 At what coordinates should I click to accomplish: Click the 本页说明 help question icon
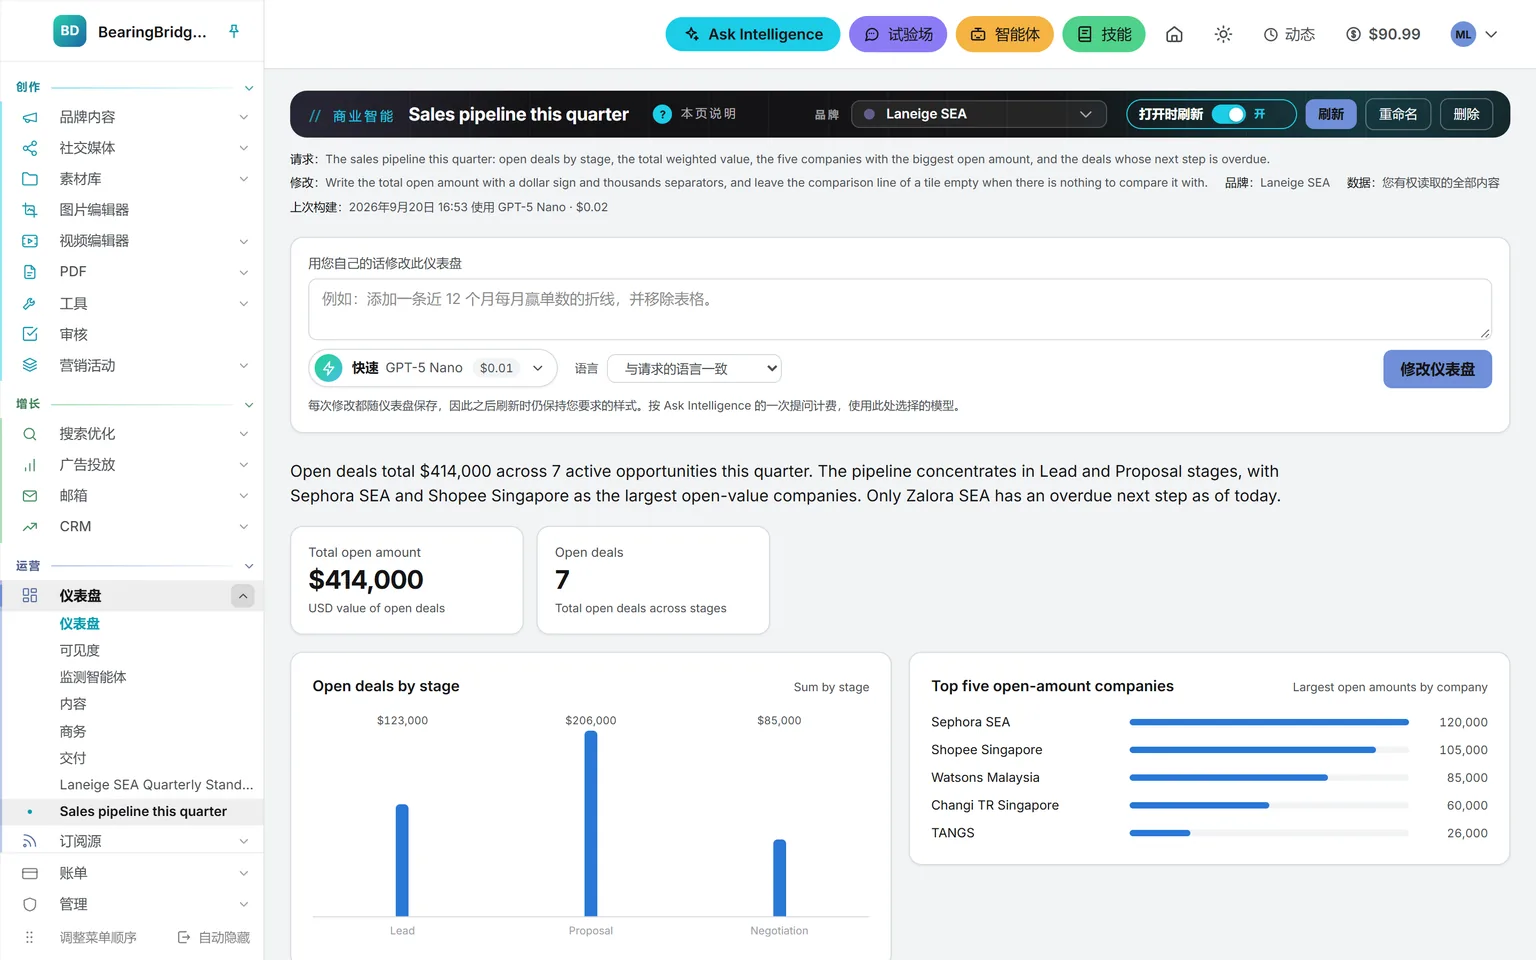(x=662, y=114)
